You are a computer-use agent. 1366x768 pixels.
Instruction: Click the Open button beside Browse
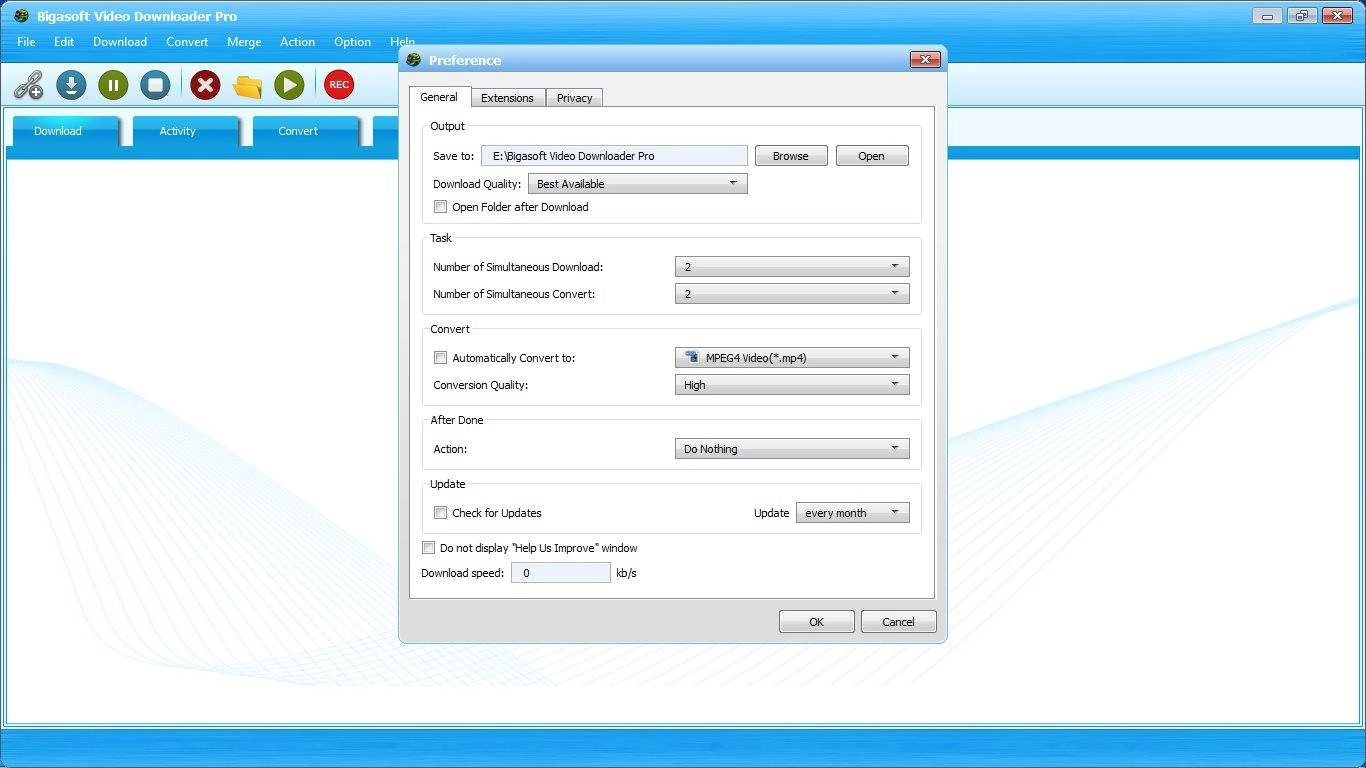pyautogui.click(x=871, y=156)
